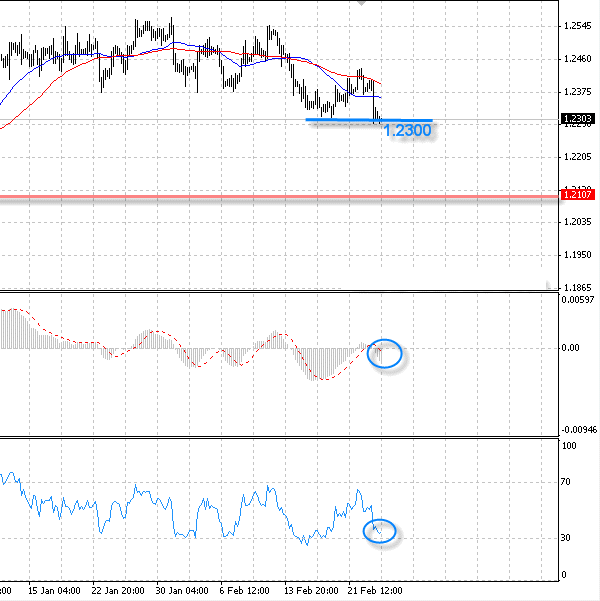Click the 1.2545 price axis value
Viewport: 600px width, 601px height.
coord(578,26)
